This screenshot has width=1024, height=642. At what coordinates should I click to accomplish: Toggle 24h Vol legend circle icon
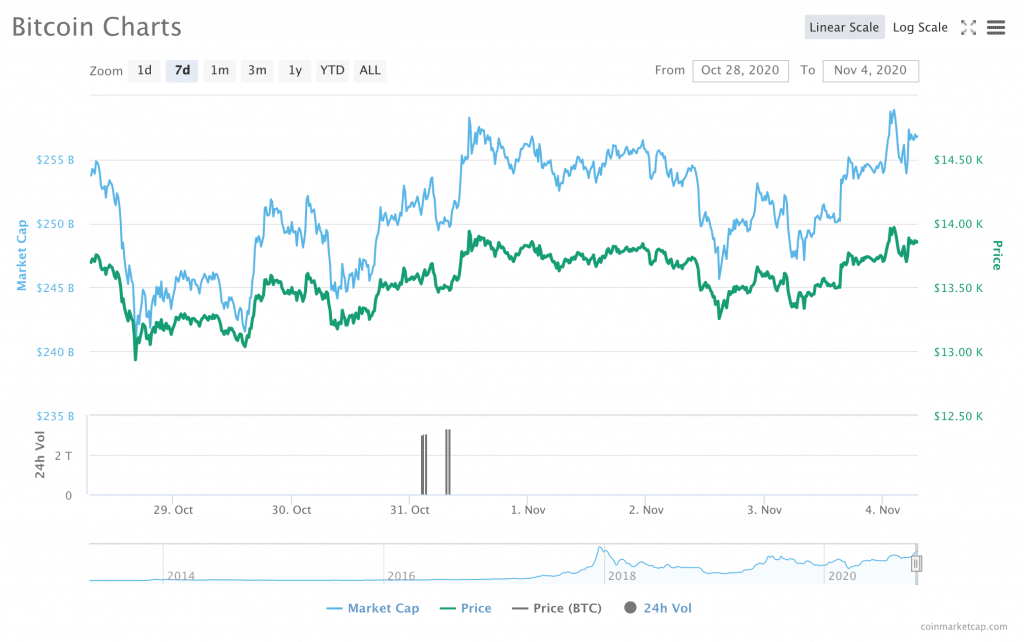tap(631, 608)
